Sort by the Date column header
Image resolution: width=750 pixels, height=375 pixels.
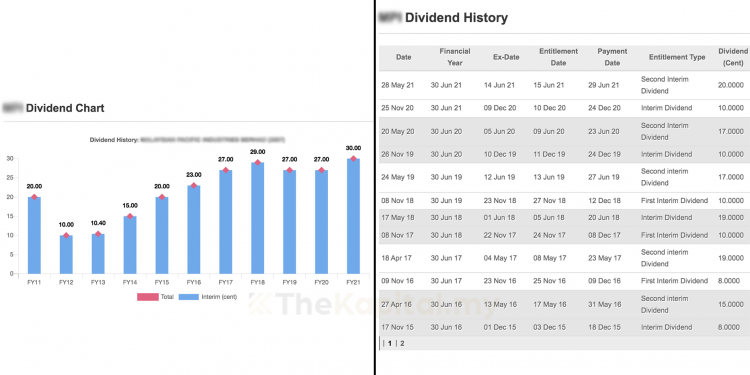coord(404,57)
